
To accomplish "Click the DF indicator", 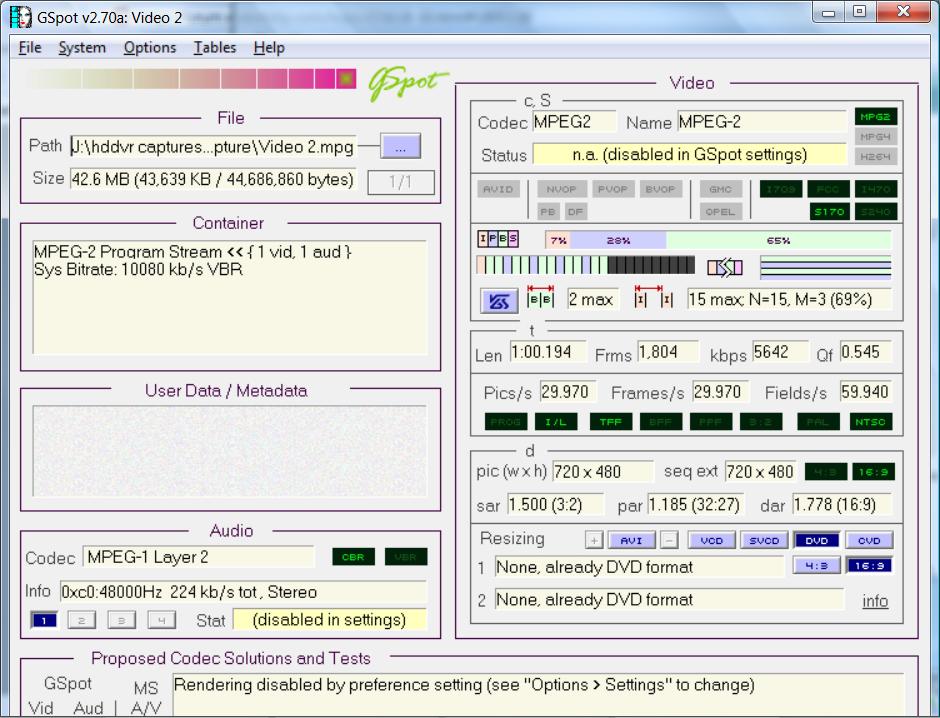I will (576, 212).
